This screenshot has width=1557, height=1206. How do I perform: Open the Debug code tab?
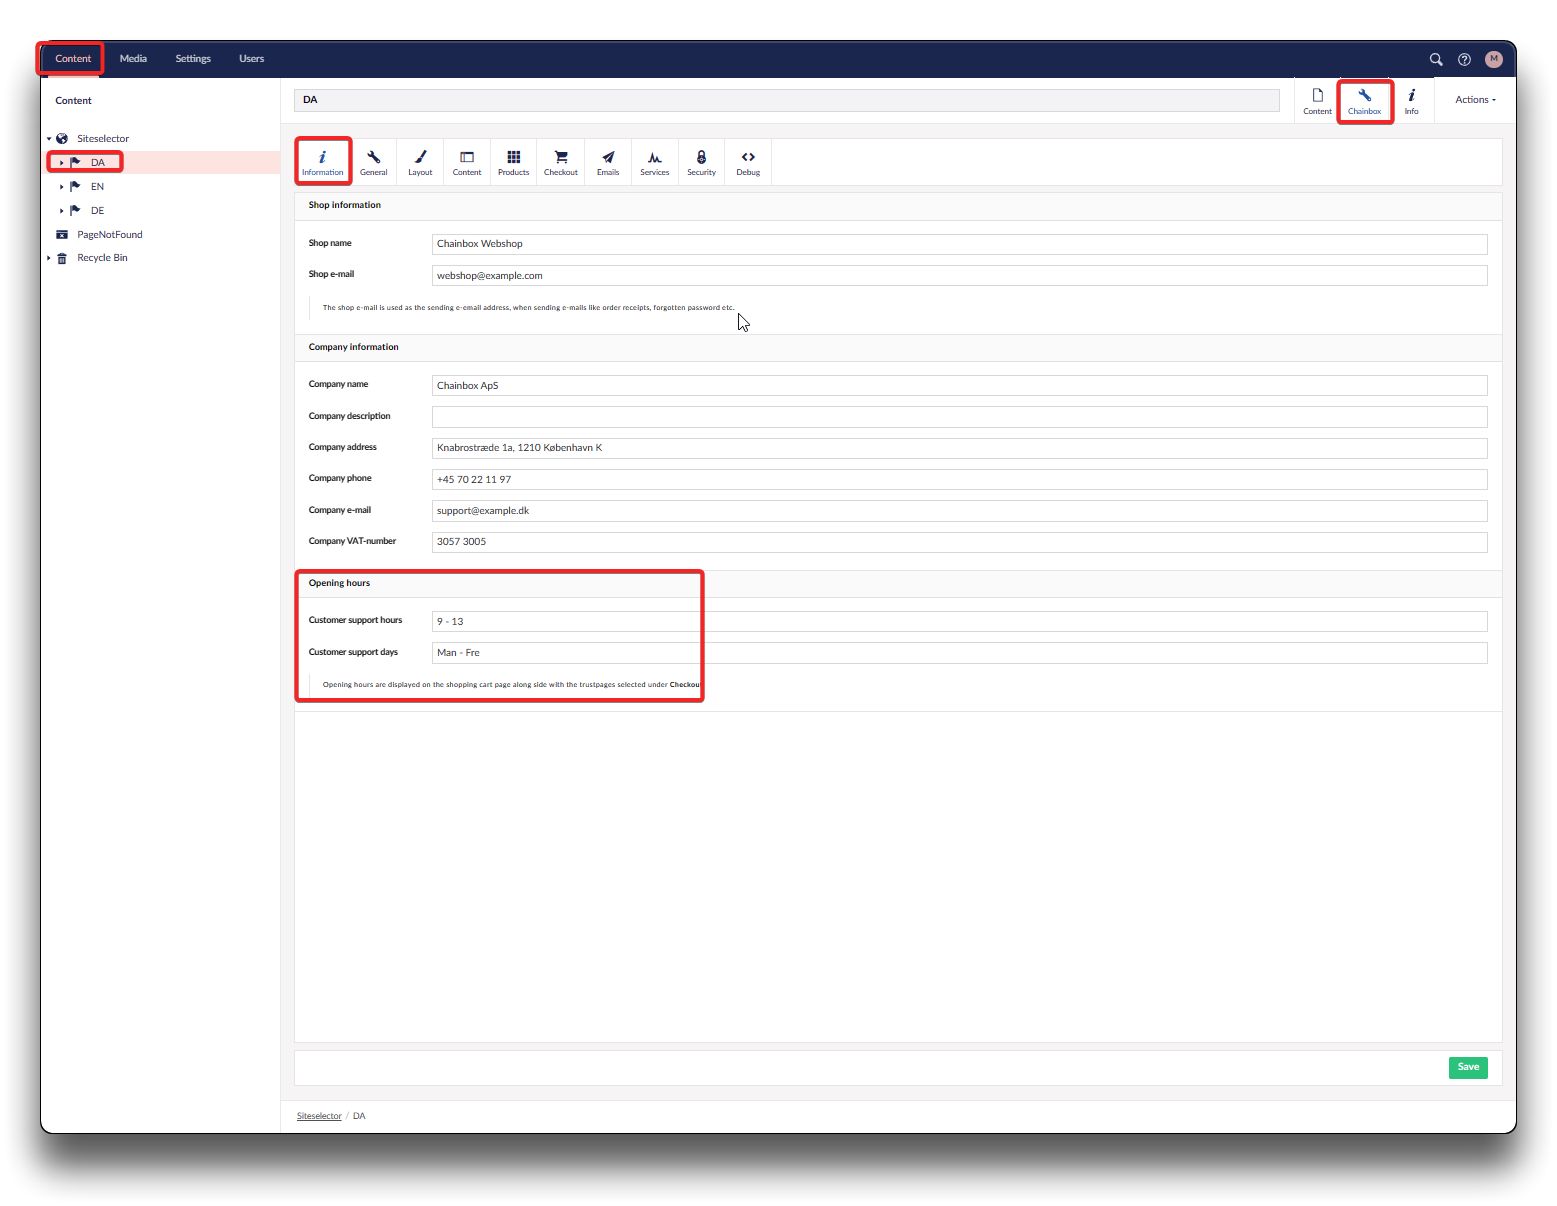click(x=748, y=162)
